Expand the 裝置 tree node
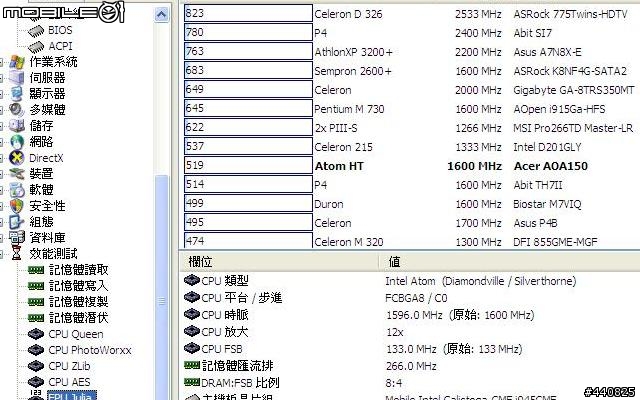Viewport: 640px width, 400px height. click(x=2, y=174)
